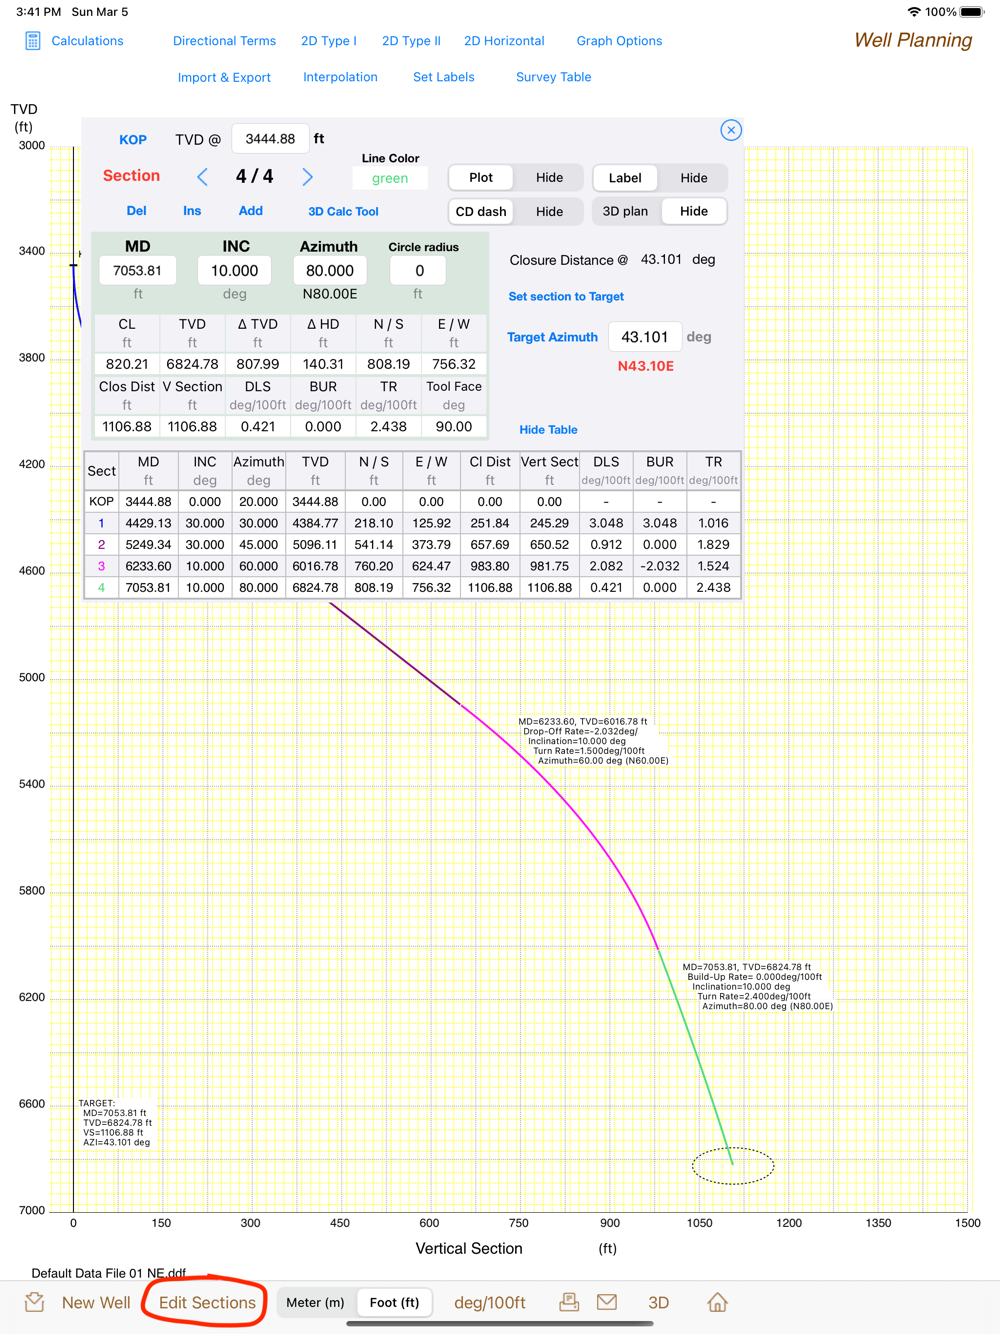Change the green line color swatch
The width and height of the screenshot is (1000, 1334).
(x=390, y=178)
